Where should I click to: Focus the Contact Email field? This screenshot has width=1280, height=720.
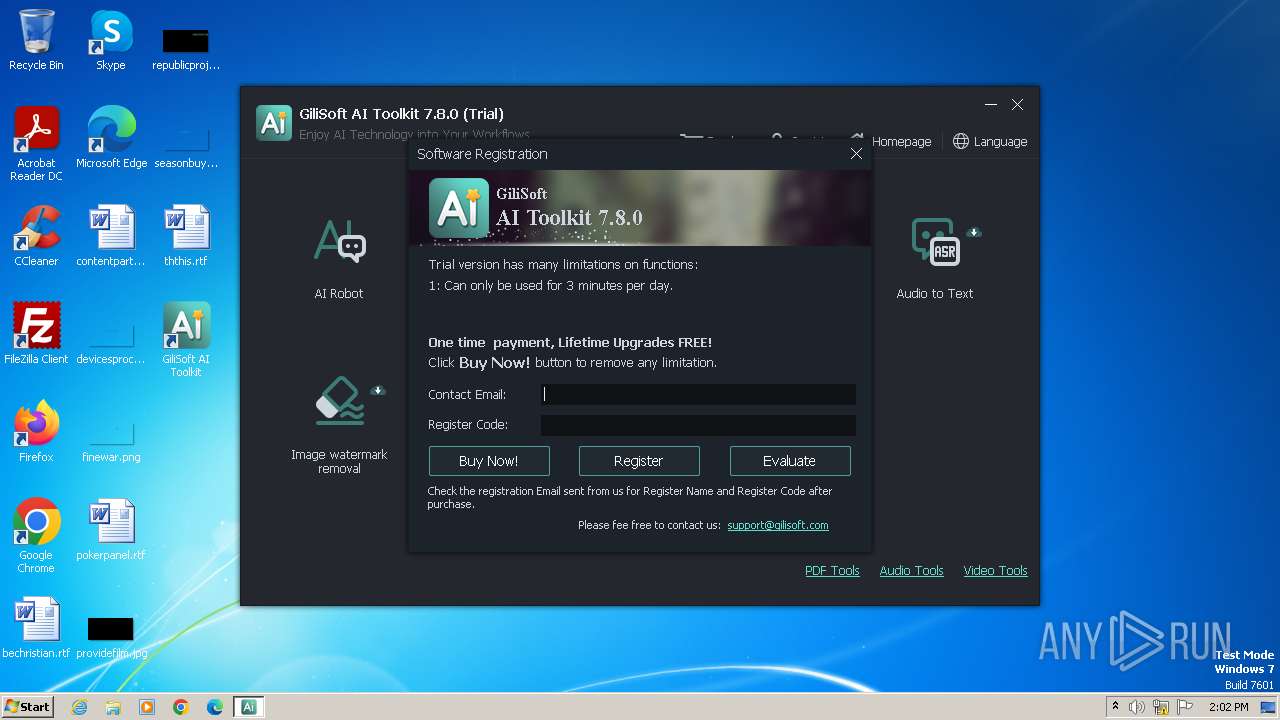click(x=698, y=394)
